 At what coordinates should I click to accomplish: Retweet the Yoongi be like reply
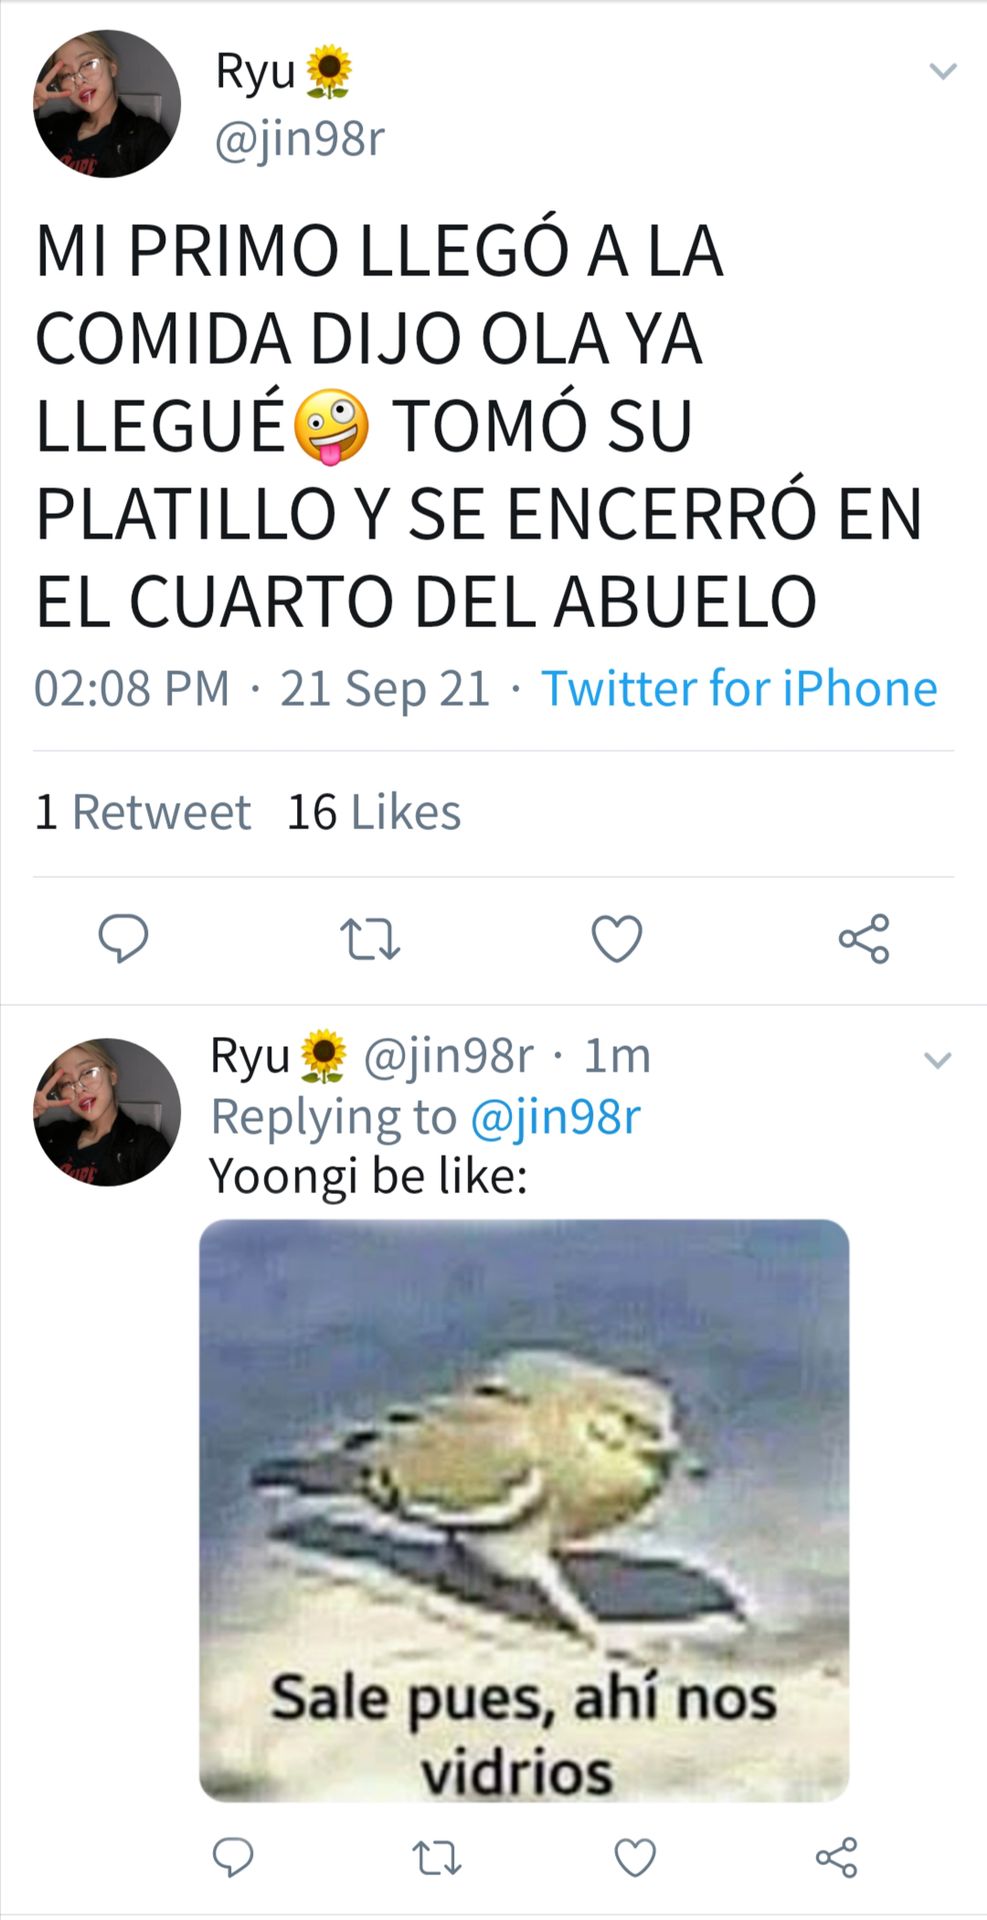click(437, 1858)
